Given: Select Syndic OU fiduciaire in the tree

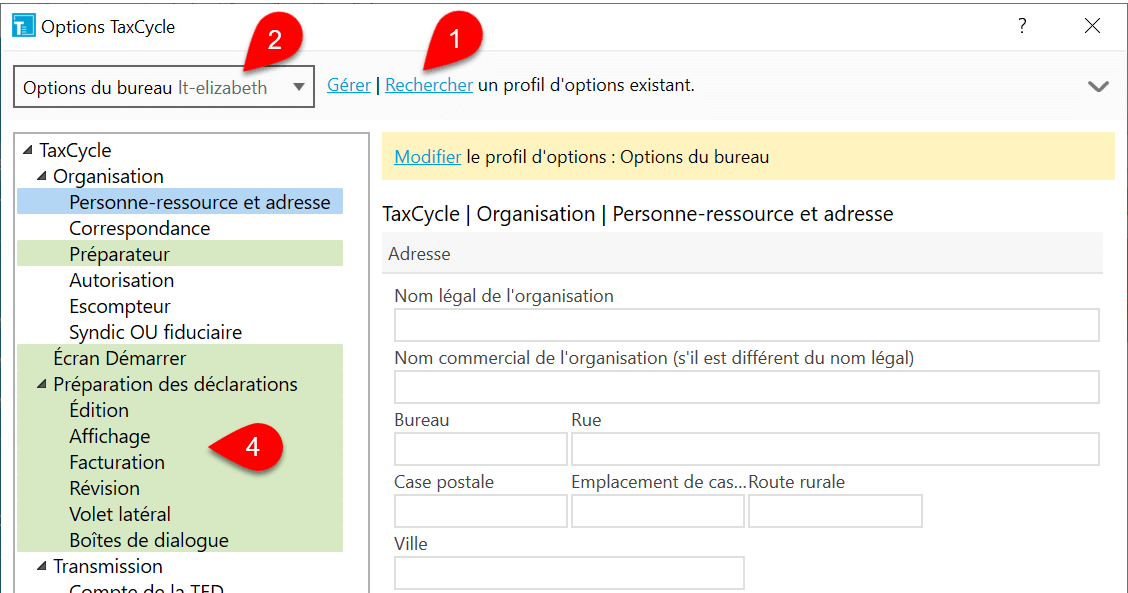Looking at the screenshot, I should tap(155, 332).
